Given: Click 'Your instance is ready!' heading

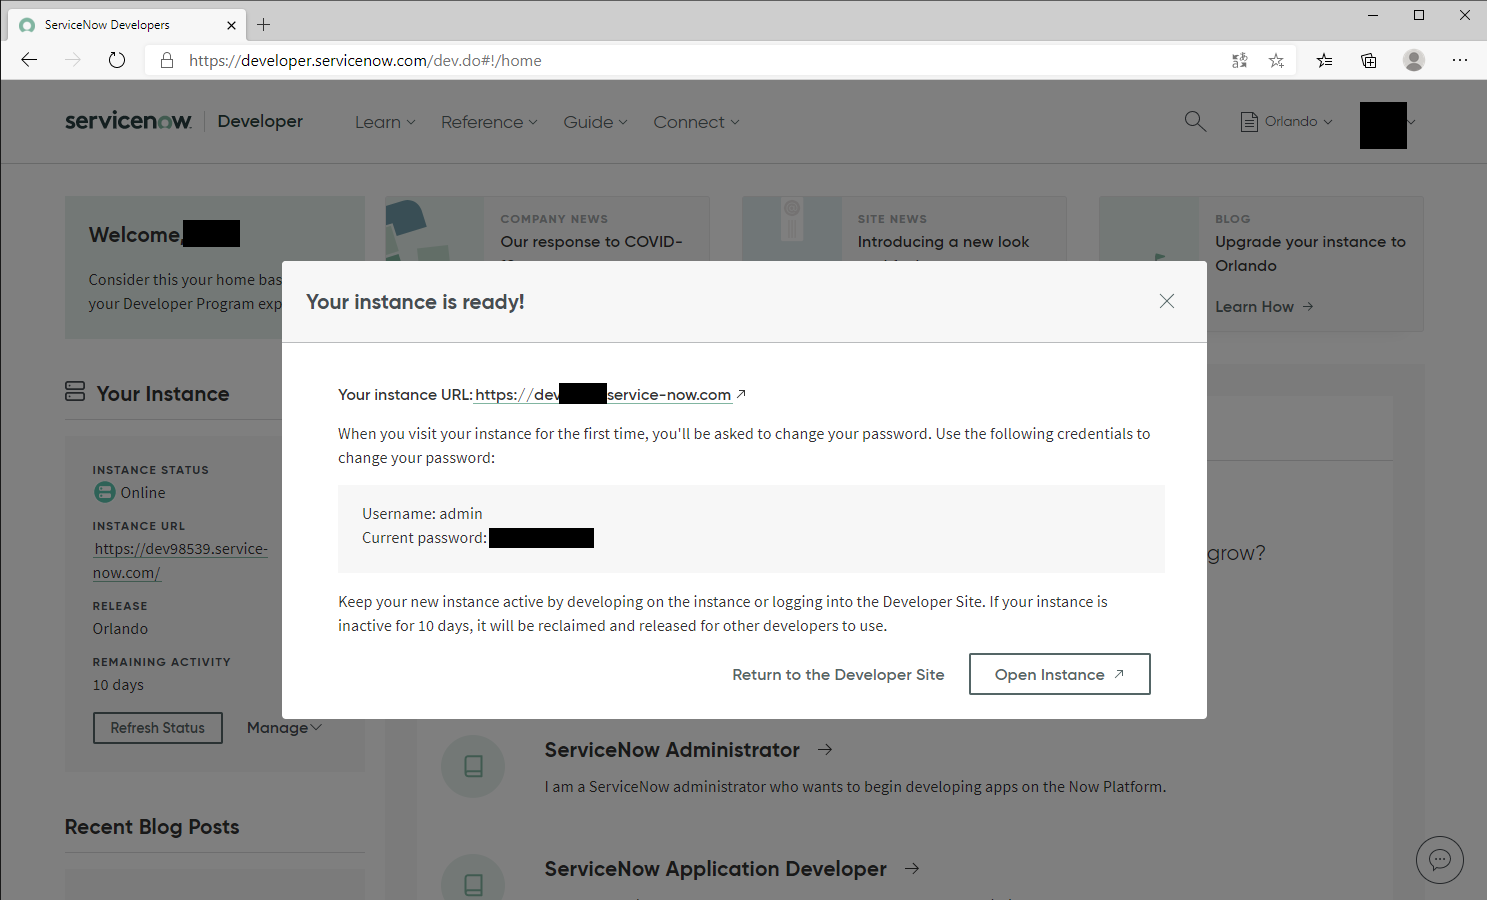Looking at the screenshot, I should 415,302.
